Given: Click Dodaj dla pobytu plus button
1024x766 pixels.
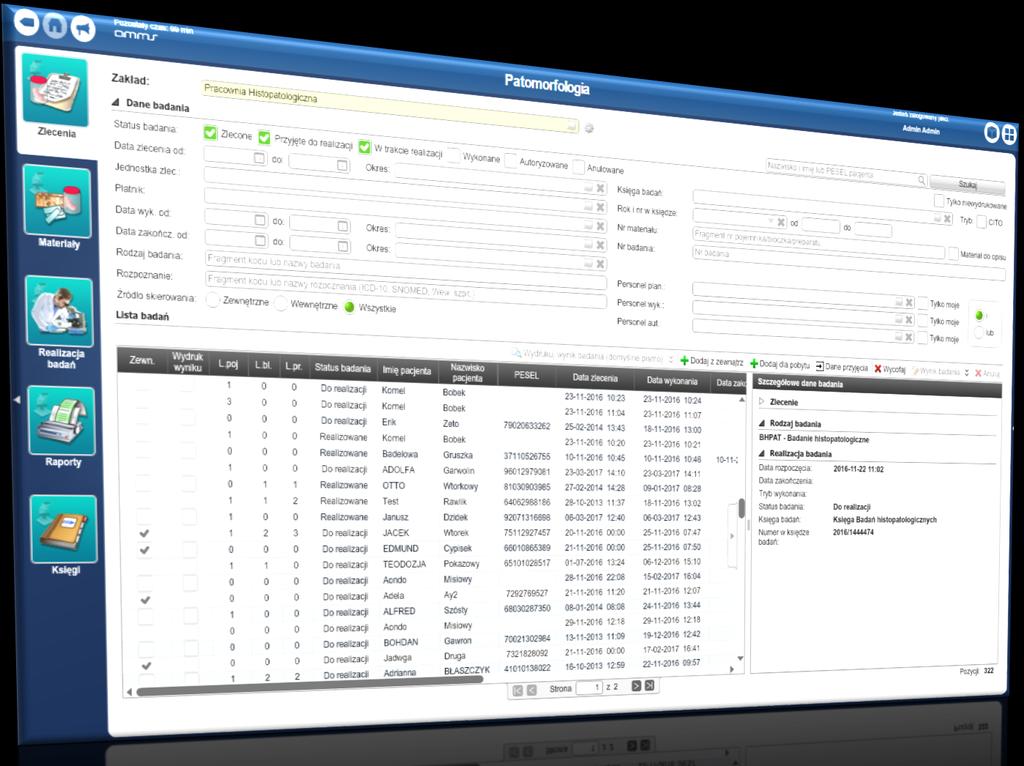Looking at the screenshot, I should [780, 364].
